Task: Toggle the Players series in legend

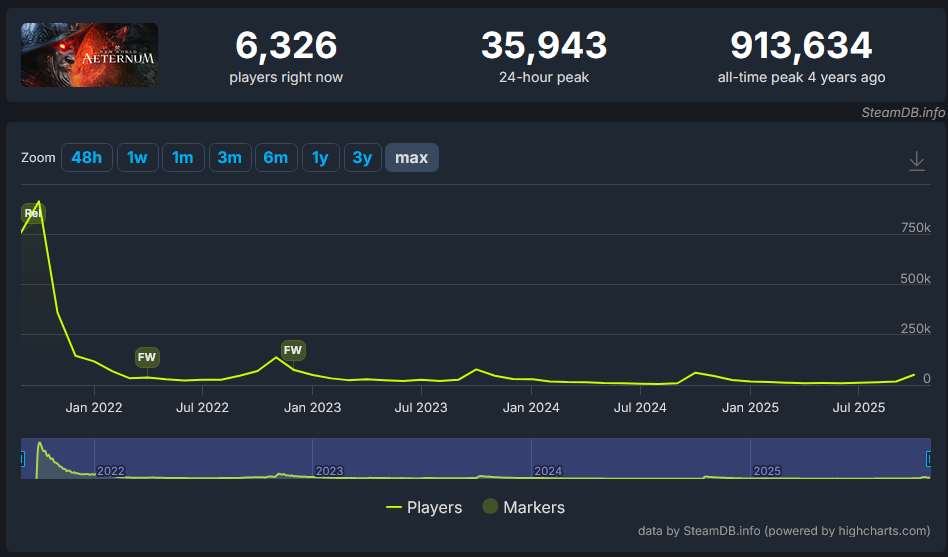Action: point(424,507)
